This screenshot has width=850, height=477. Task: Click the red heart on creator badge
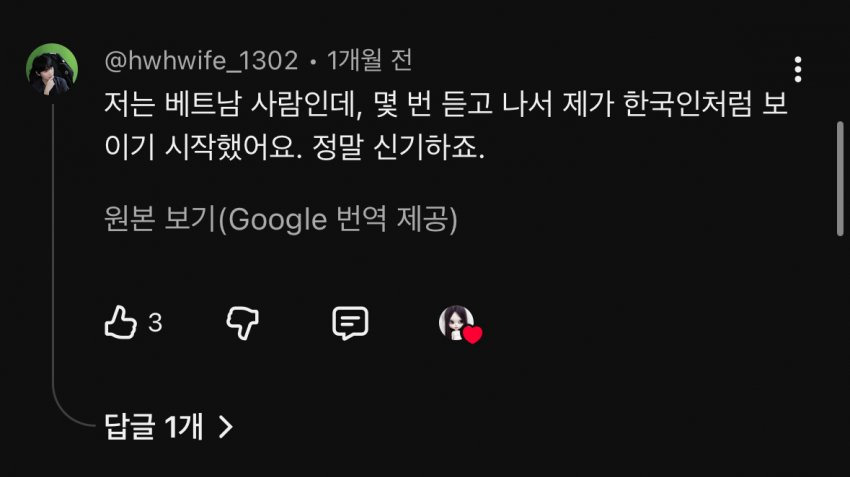pos(473,335)
